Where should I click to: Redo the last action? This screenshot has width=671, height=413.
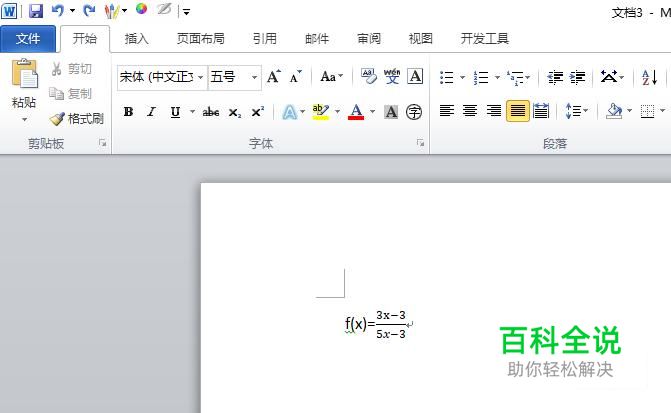pyautogui.click(x=89, y=11)
